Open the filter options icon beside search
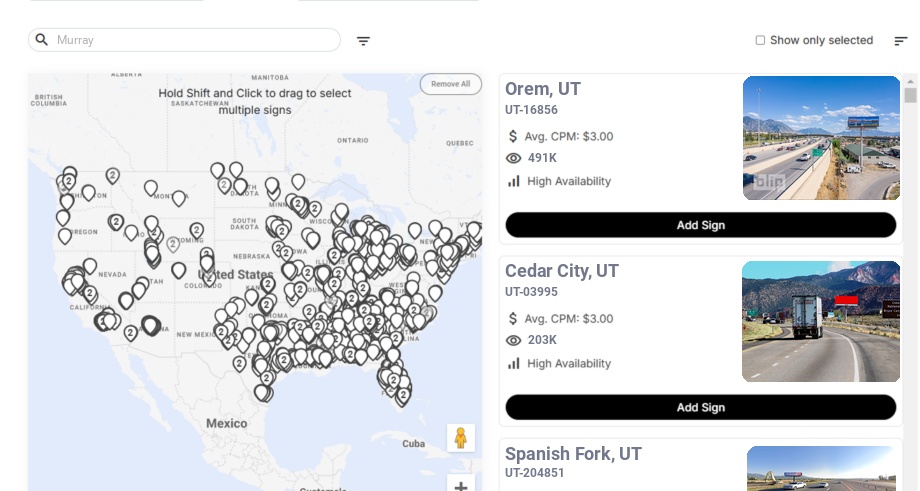This screenshot has width=920, height=491. (363, 41)
